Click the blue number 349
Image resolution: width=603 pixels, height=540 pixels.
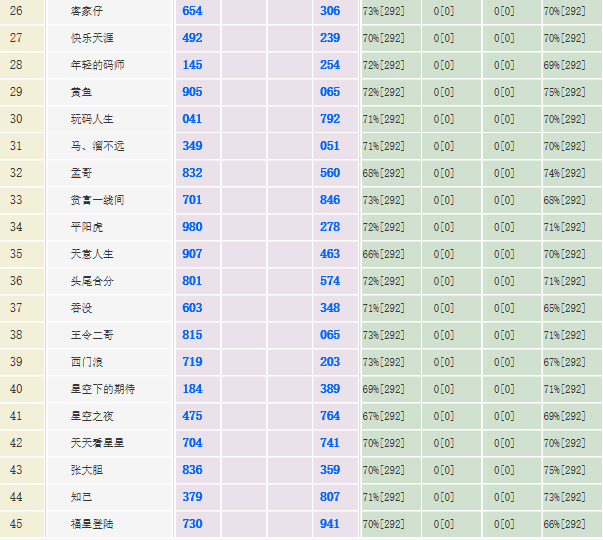[x=192, y=146]
